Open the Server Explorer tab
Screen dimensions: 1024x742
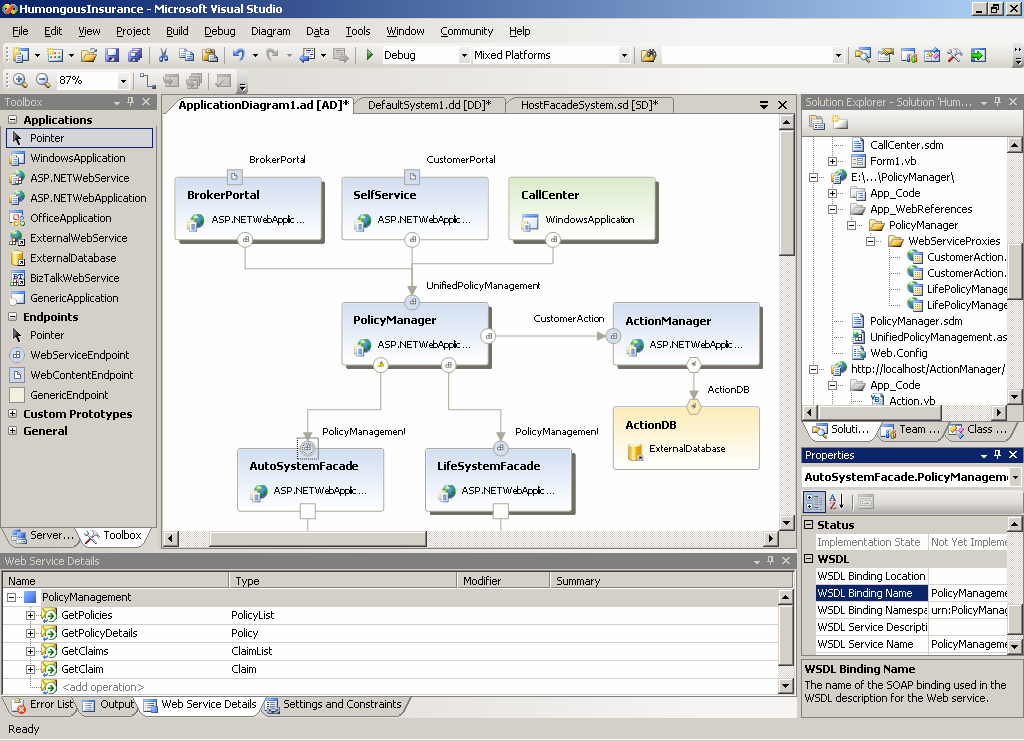[x=43, y=536]
